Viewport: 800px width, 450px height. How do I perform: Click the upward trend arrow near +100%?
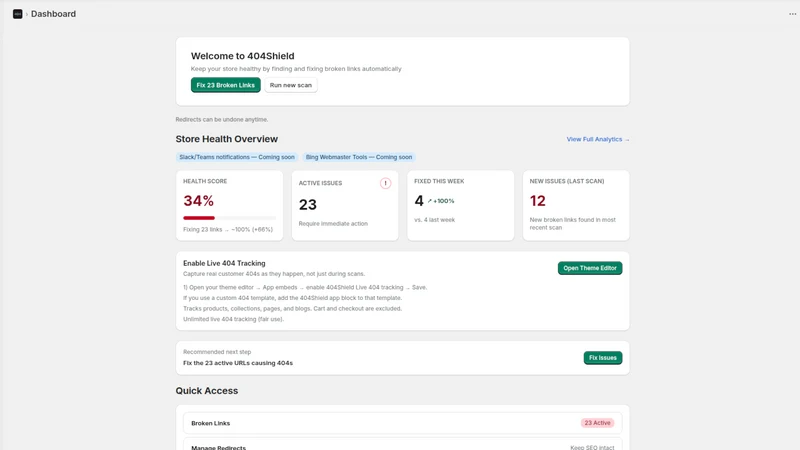click(430, 201)
